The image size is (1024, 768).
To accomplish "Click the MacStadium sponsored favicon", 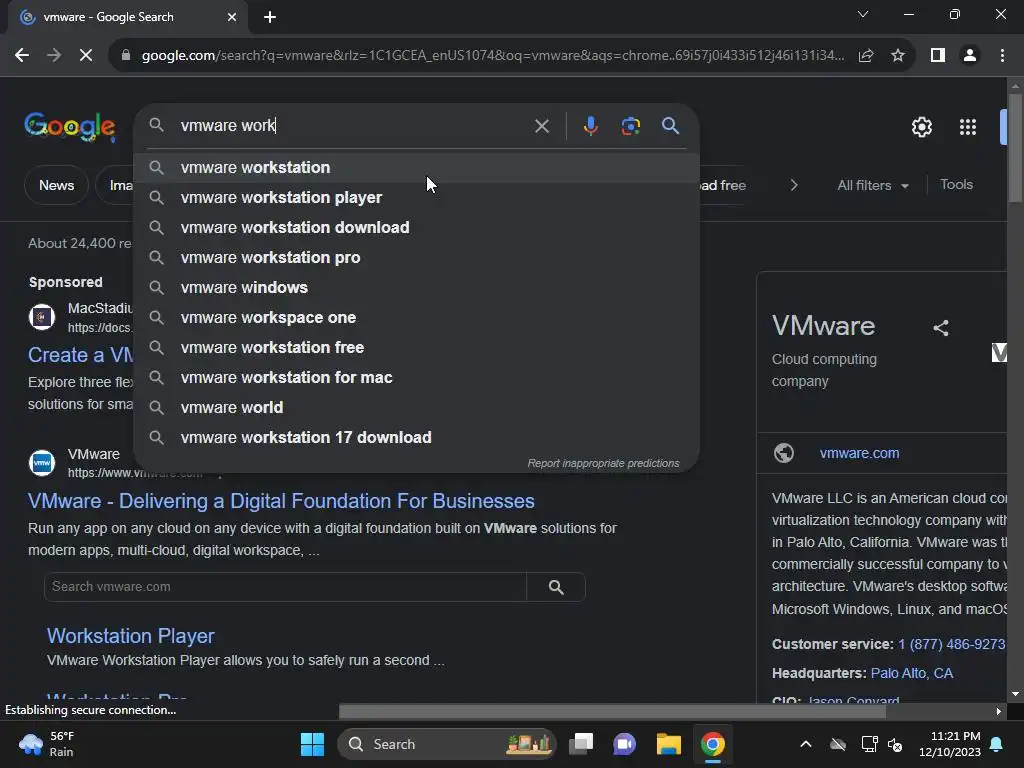I will click(x=42, y=317).
